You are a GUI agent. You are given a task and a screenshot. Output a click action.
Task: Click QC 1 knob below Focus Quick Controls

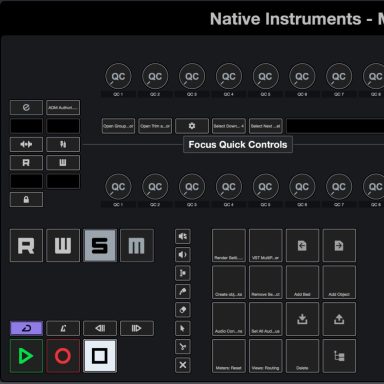click(x=118, y=187)
